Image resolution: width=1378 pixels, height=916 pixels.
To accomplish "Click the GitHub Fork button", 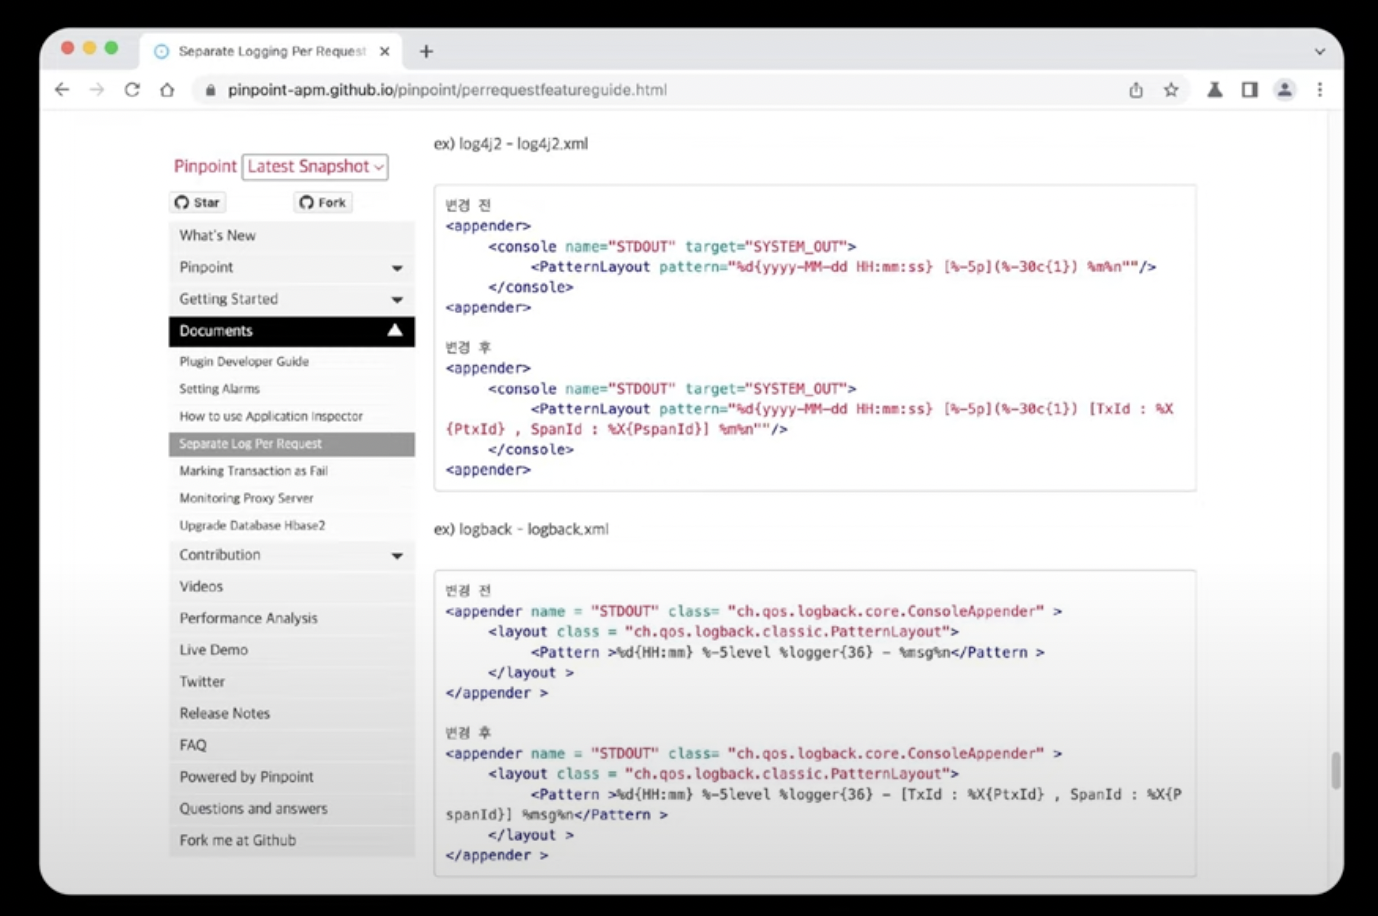I will click(x=322, y=202).
